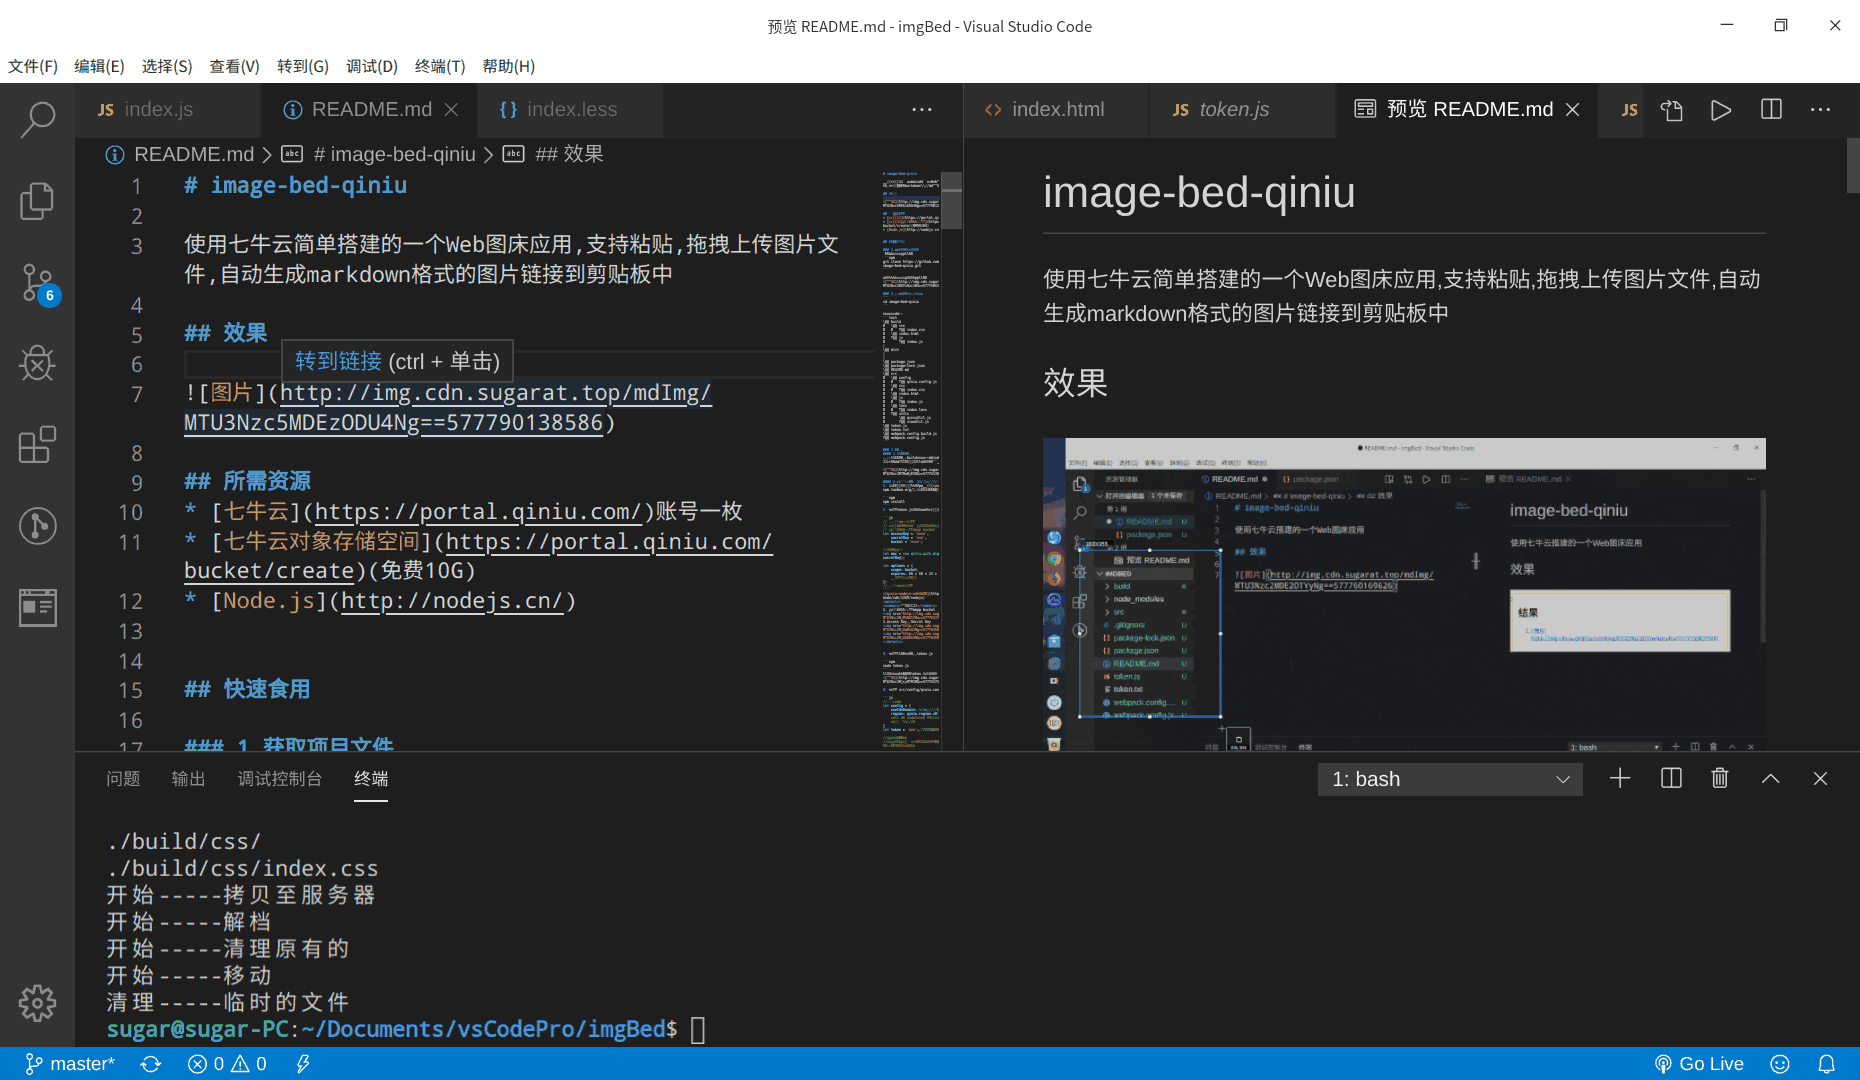The height and width of the screenshot is (1080, 1860).
Task: Split the right editor group
Action: click(1771, 110)
